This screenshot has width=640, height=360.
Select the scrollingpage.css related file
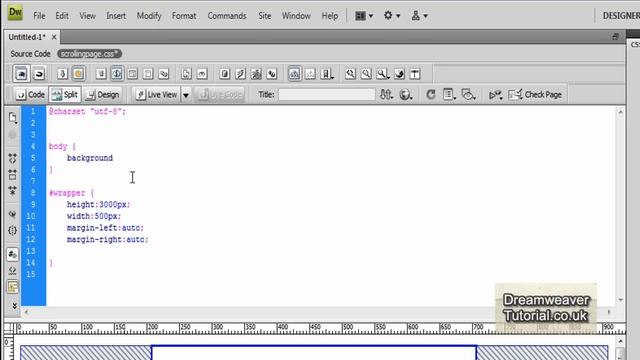click(89, 54)
